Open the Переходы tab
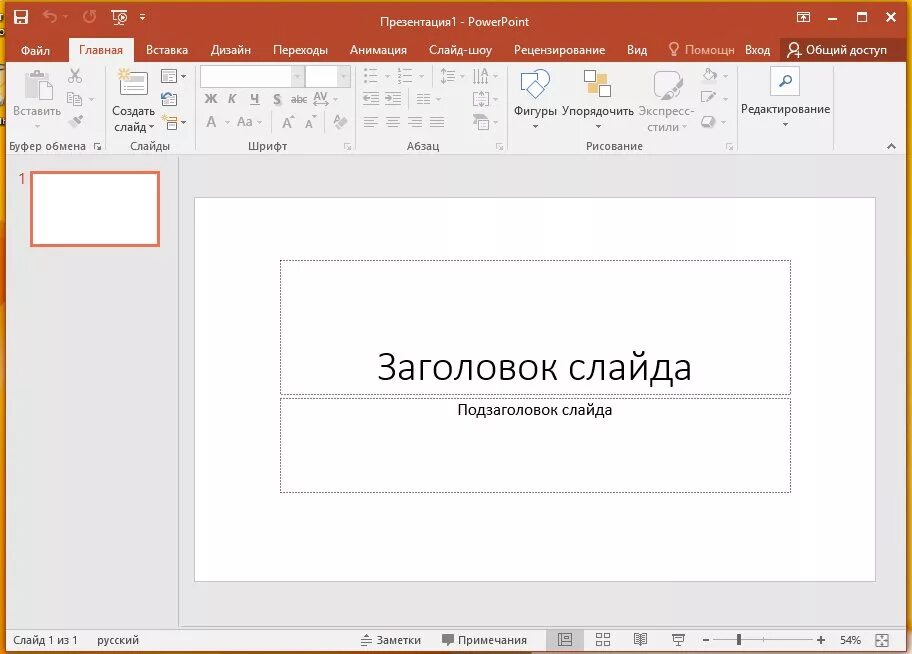This screenshot has height=654, width=912. [x=301, y=50]
